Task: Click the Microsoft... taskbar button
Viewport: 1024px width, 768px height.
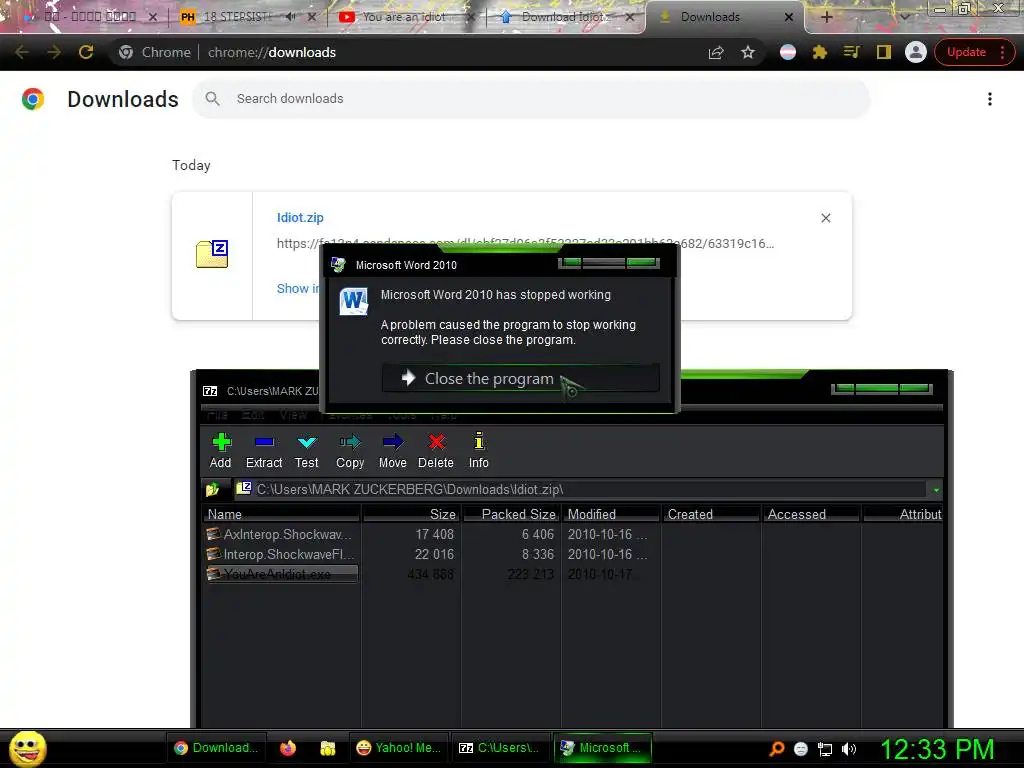Action: pos(603,748)
